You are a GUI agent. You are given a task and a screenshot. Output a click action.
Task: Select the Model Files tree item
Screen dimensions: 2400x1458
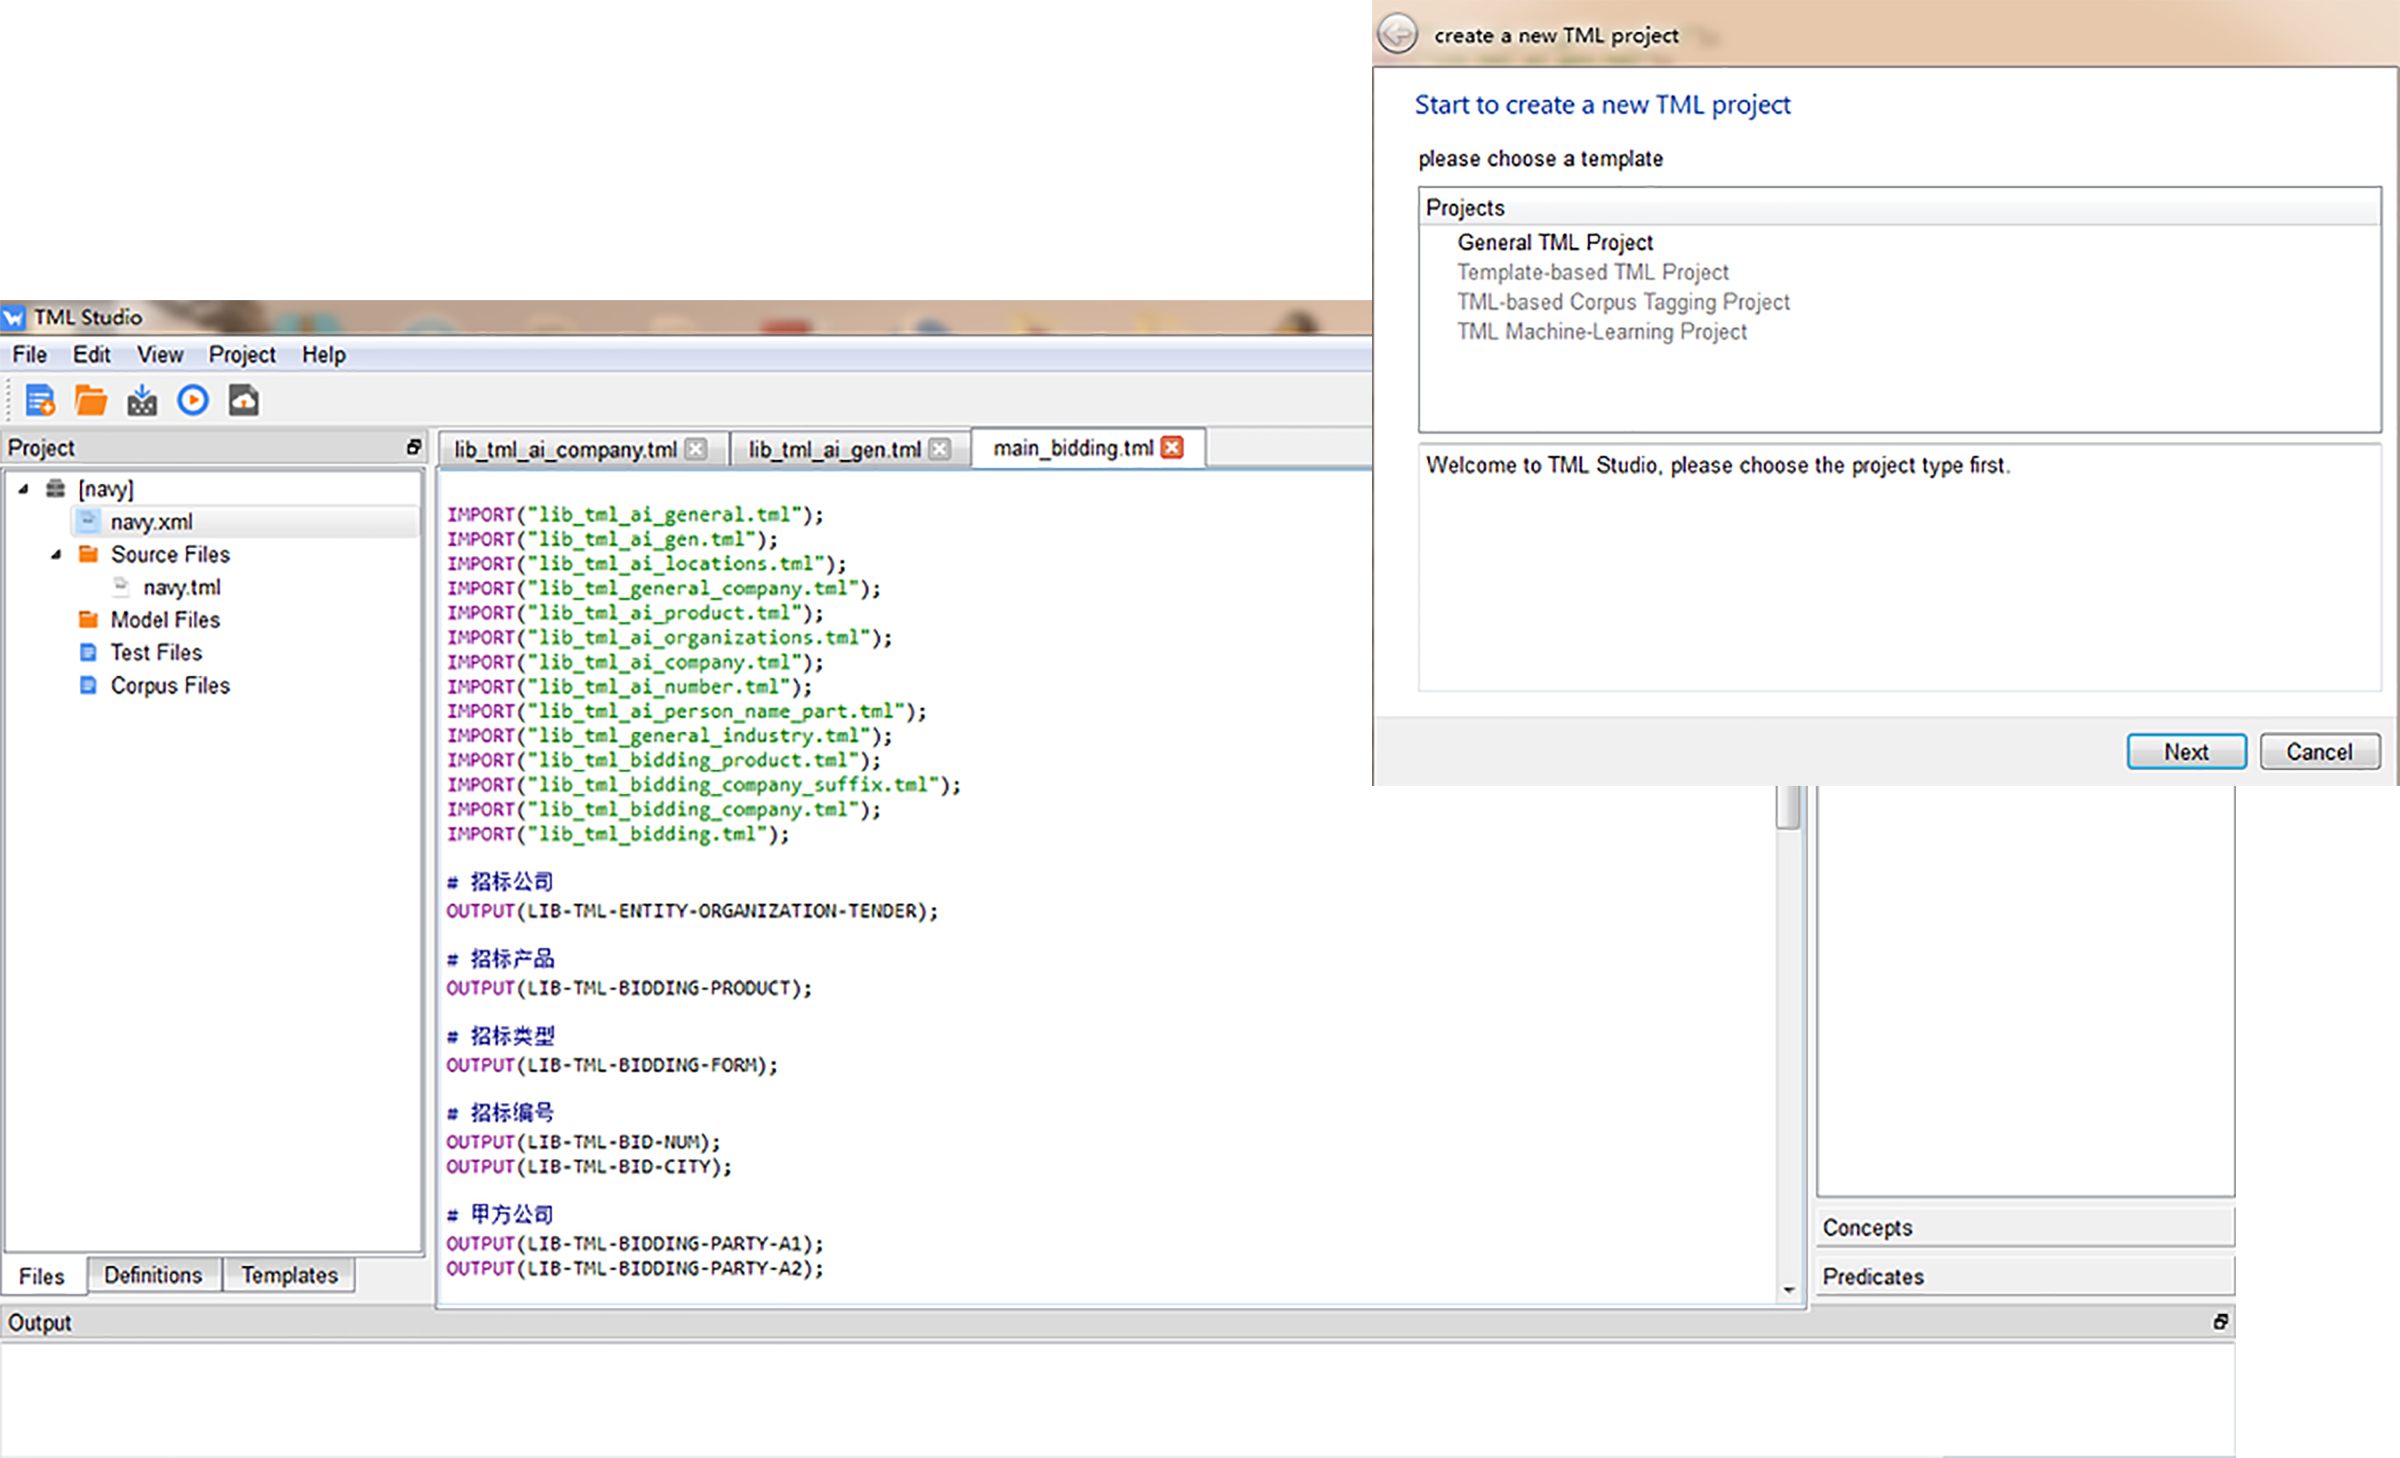[x=165, y=619]
